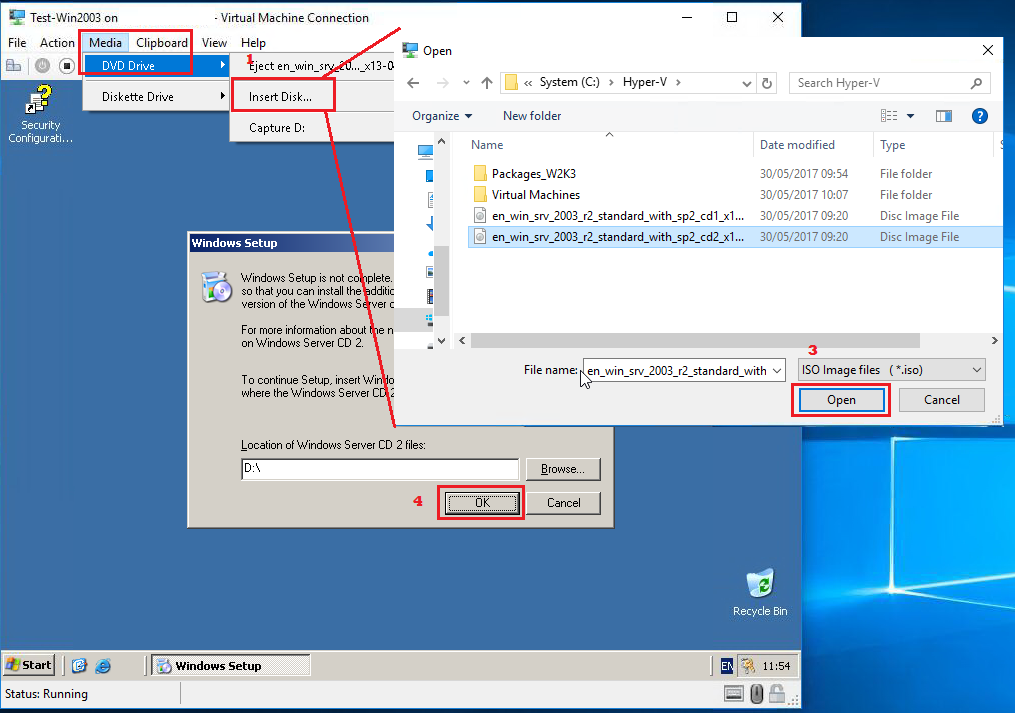Open the Security Configuration desktop shortcut
1015x713 pixels.
[x=40, y=112]
